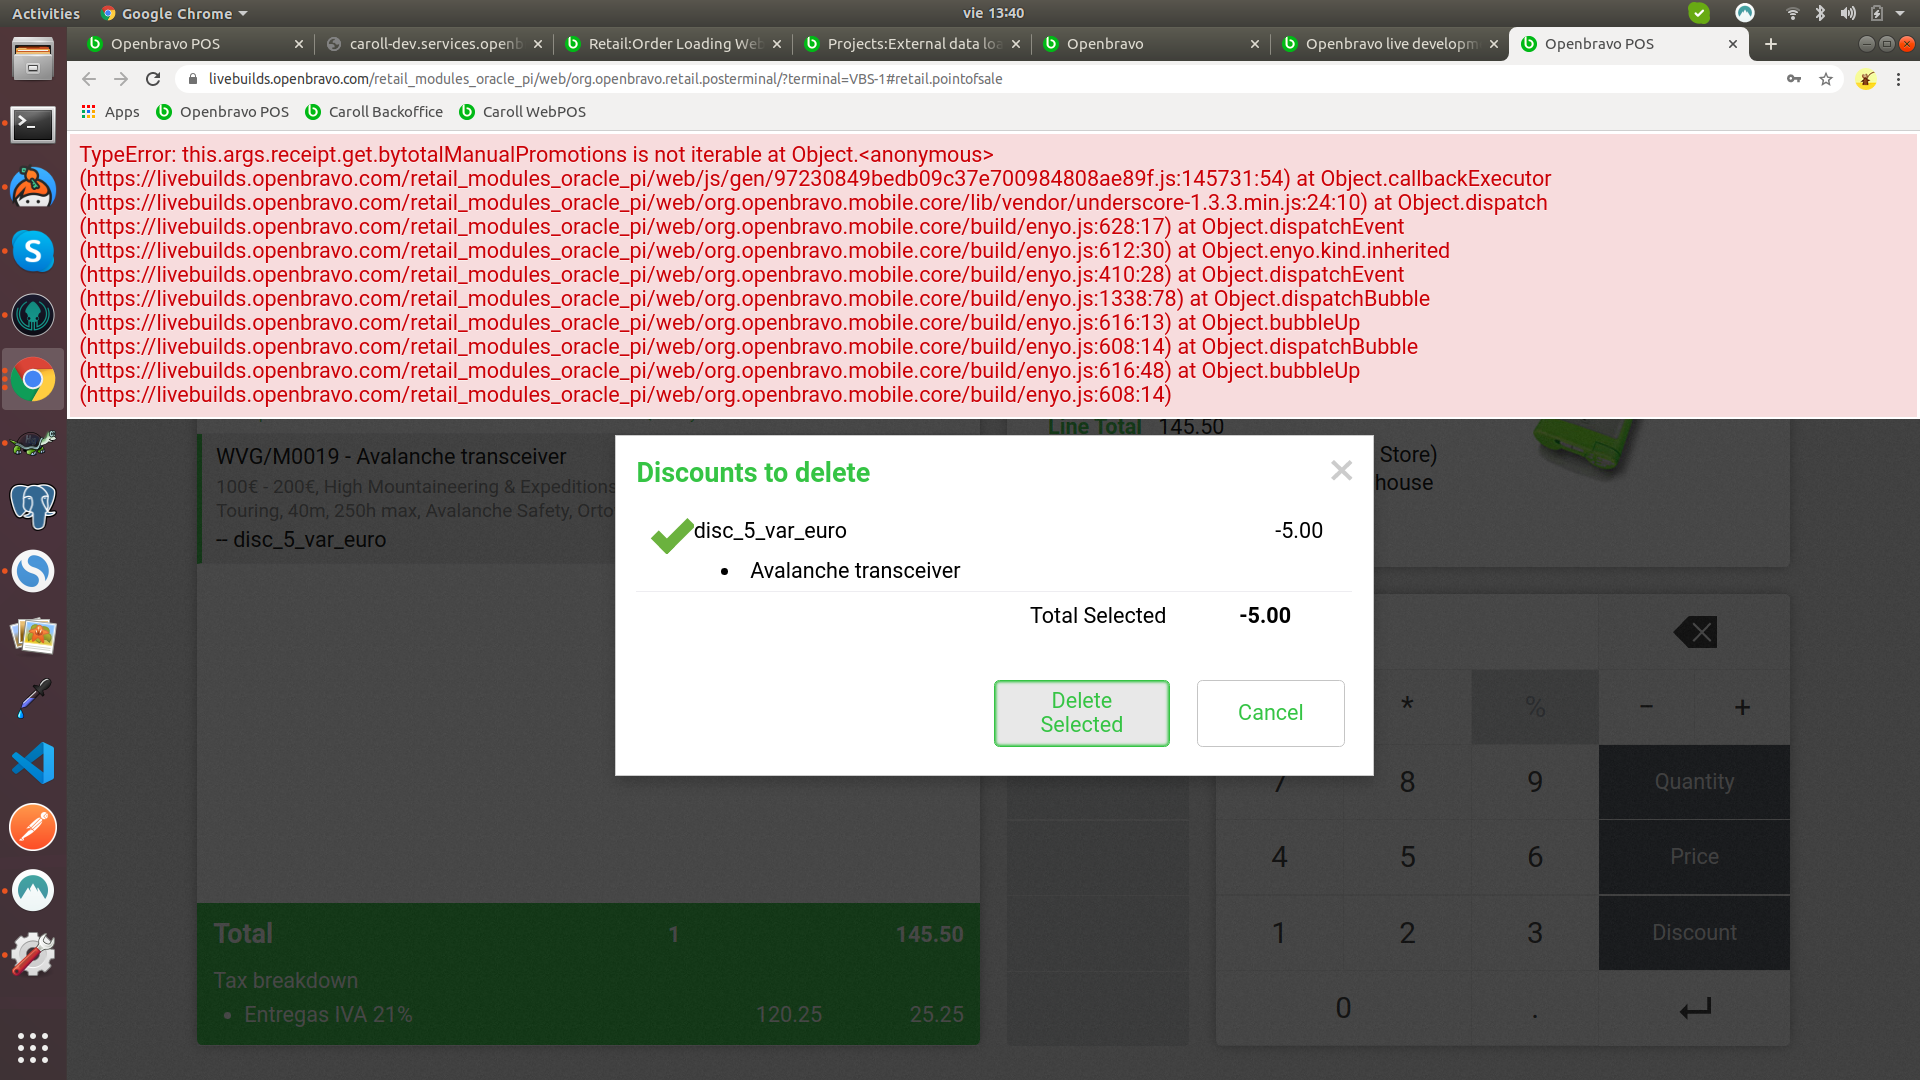Cancel the Discounts to delete dialog
1920x1080 pixels.
coord(1270,713)
